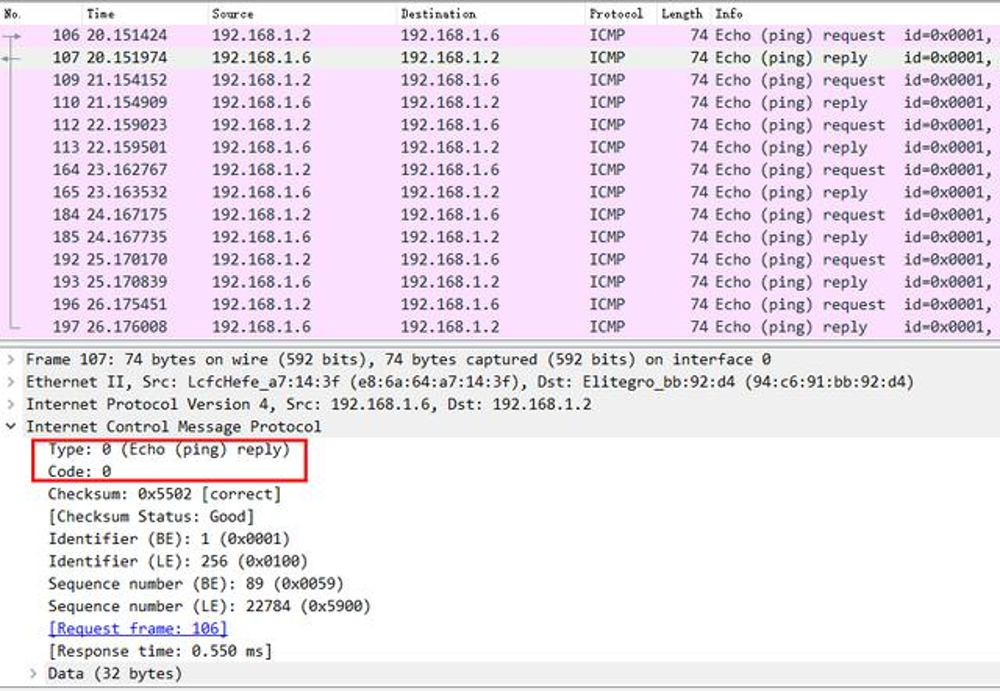Select Identifier (LE): 256 field
The image size is (1000, 691).
(x=177, y=561)
